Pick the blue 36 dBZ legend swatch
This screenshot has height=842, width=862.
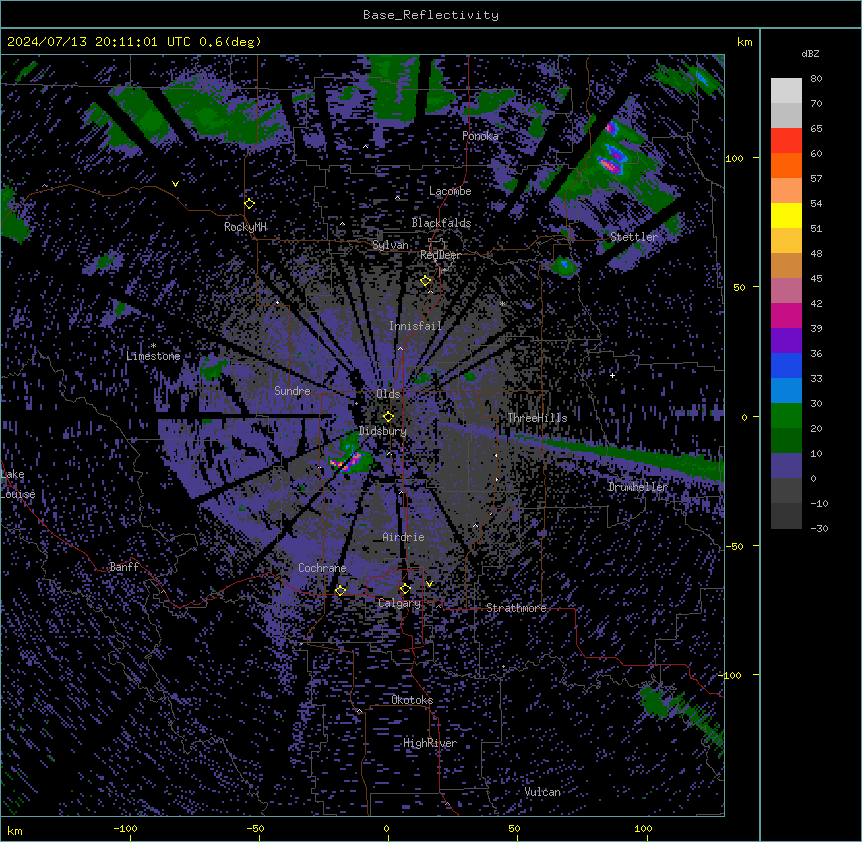[786, 365]
